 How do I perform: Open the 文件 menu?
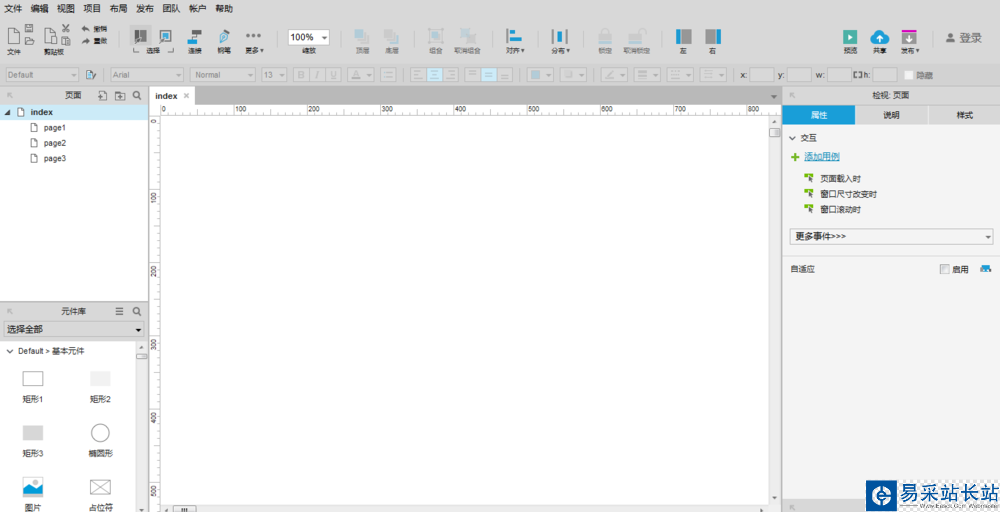point(13,9)
